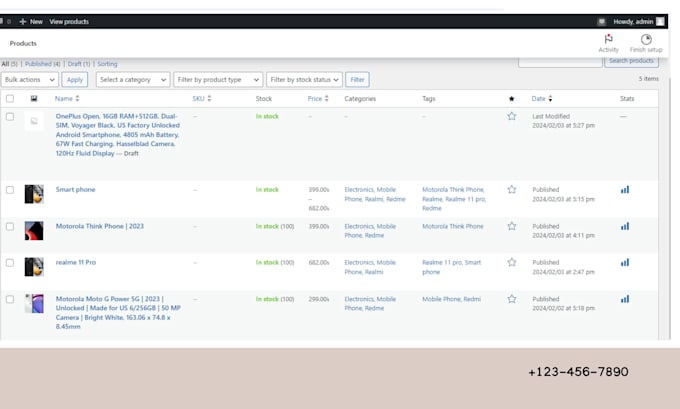Show Published products filter
680x409 pixels.
point(42,64)
